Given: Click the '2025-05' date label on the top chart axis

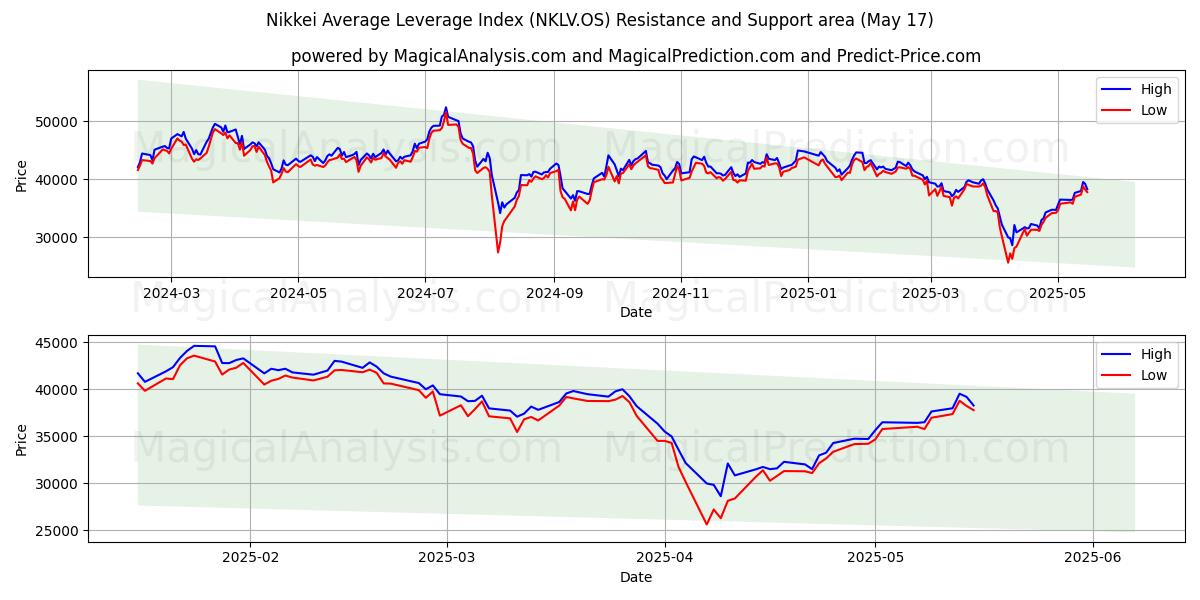Looking at the screenshot, I should pyautogui.click(x=1058, y=294).
